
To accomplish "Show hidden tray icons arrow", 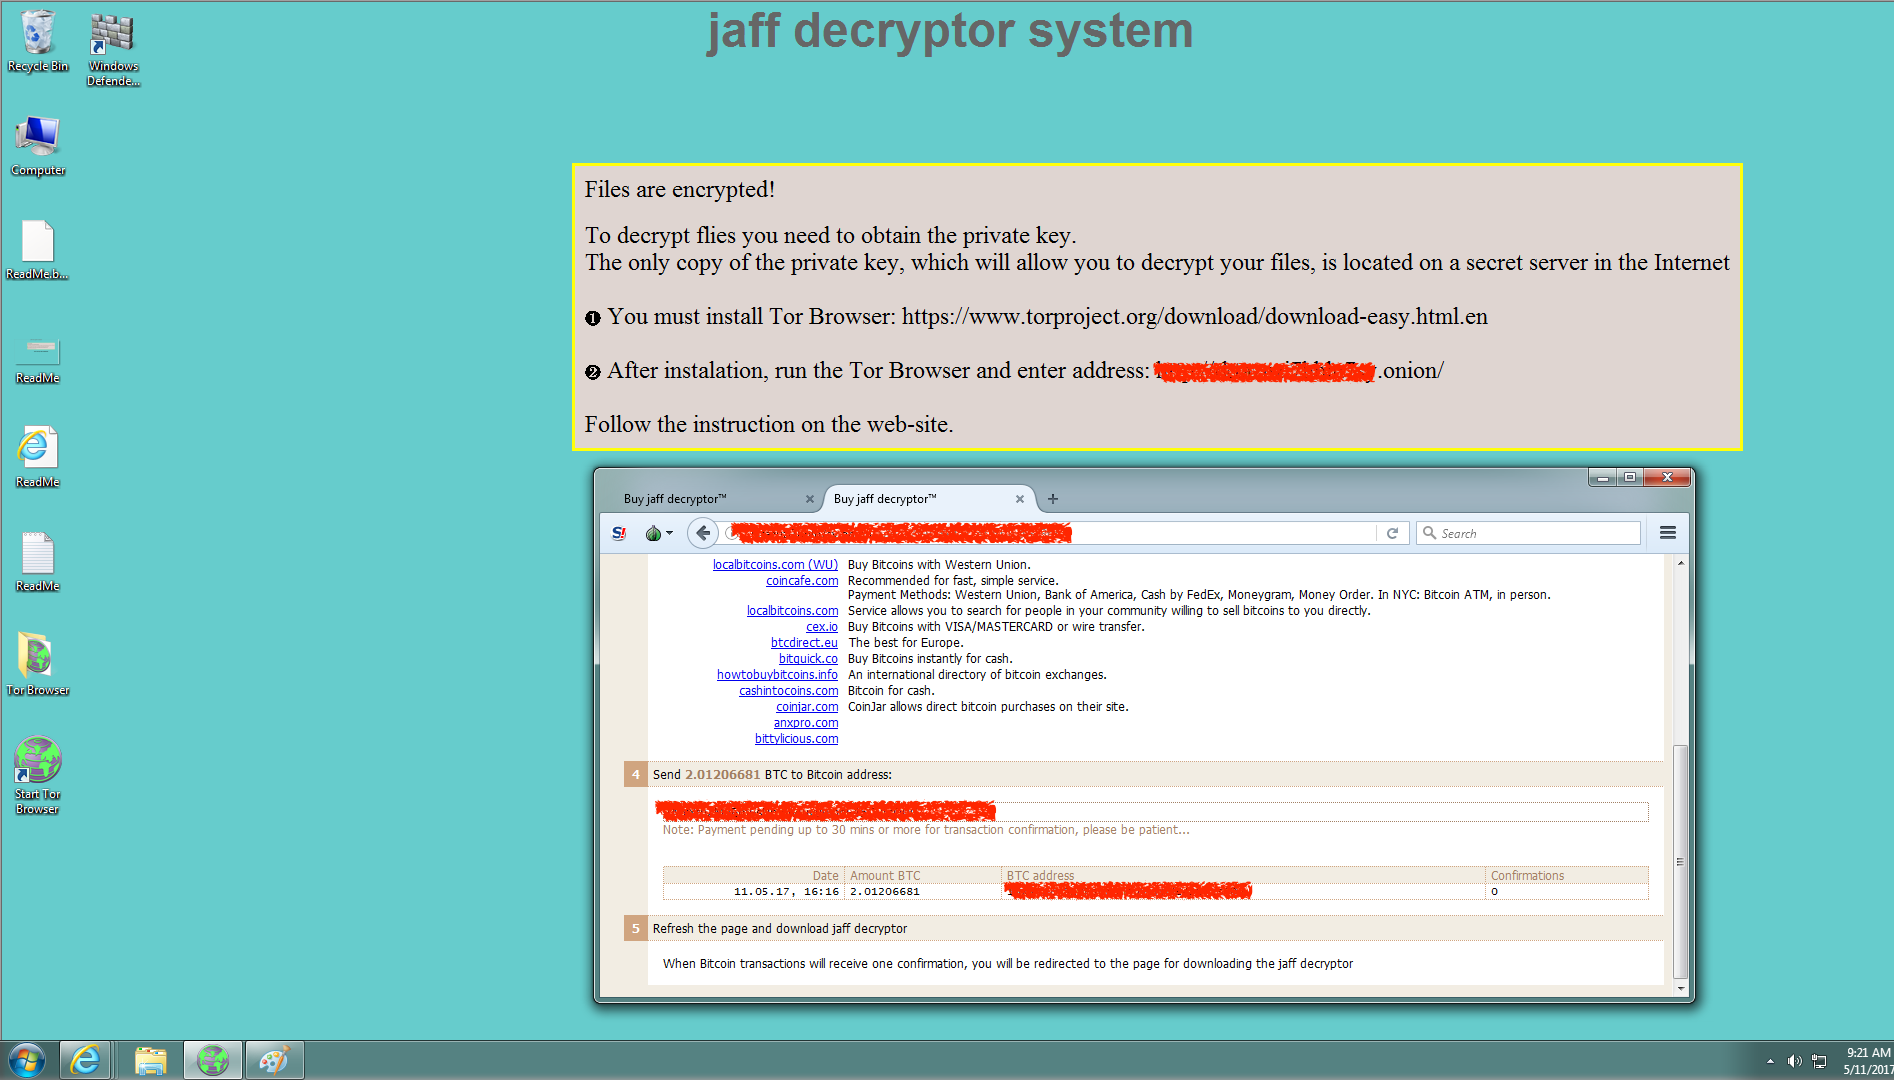I will [1770, 1061].
